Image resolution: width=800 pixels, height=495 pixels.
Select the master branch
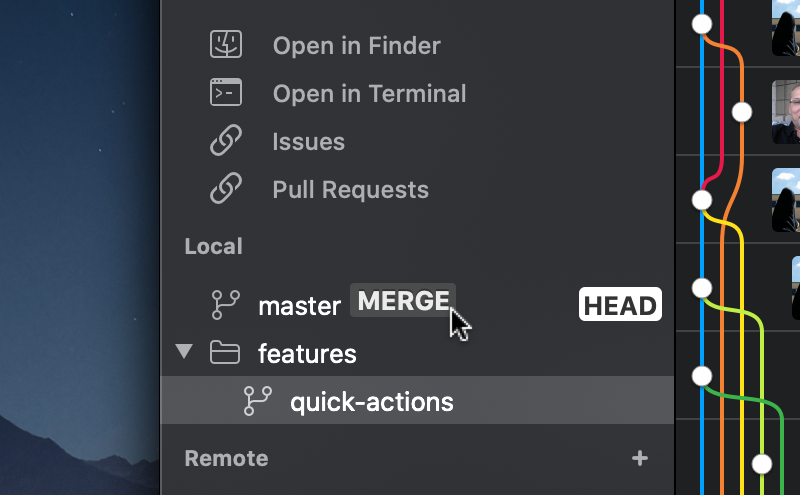[x=299, y=305]
